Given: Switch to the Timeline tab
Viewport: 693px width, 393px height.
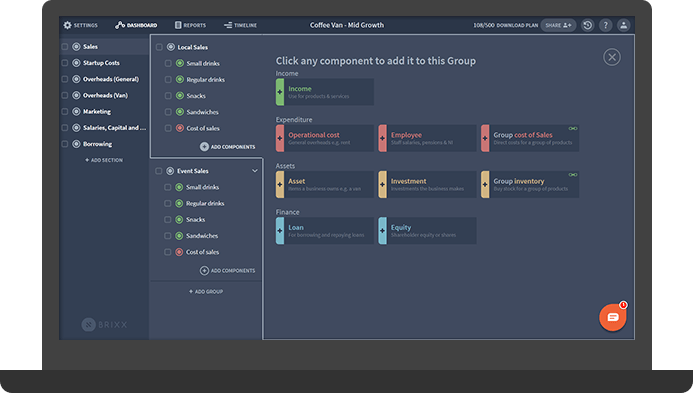Looking at the screenshot, I should pos(240,25).
